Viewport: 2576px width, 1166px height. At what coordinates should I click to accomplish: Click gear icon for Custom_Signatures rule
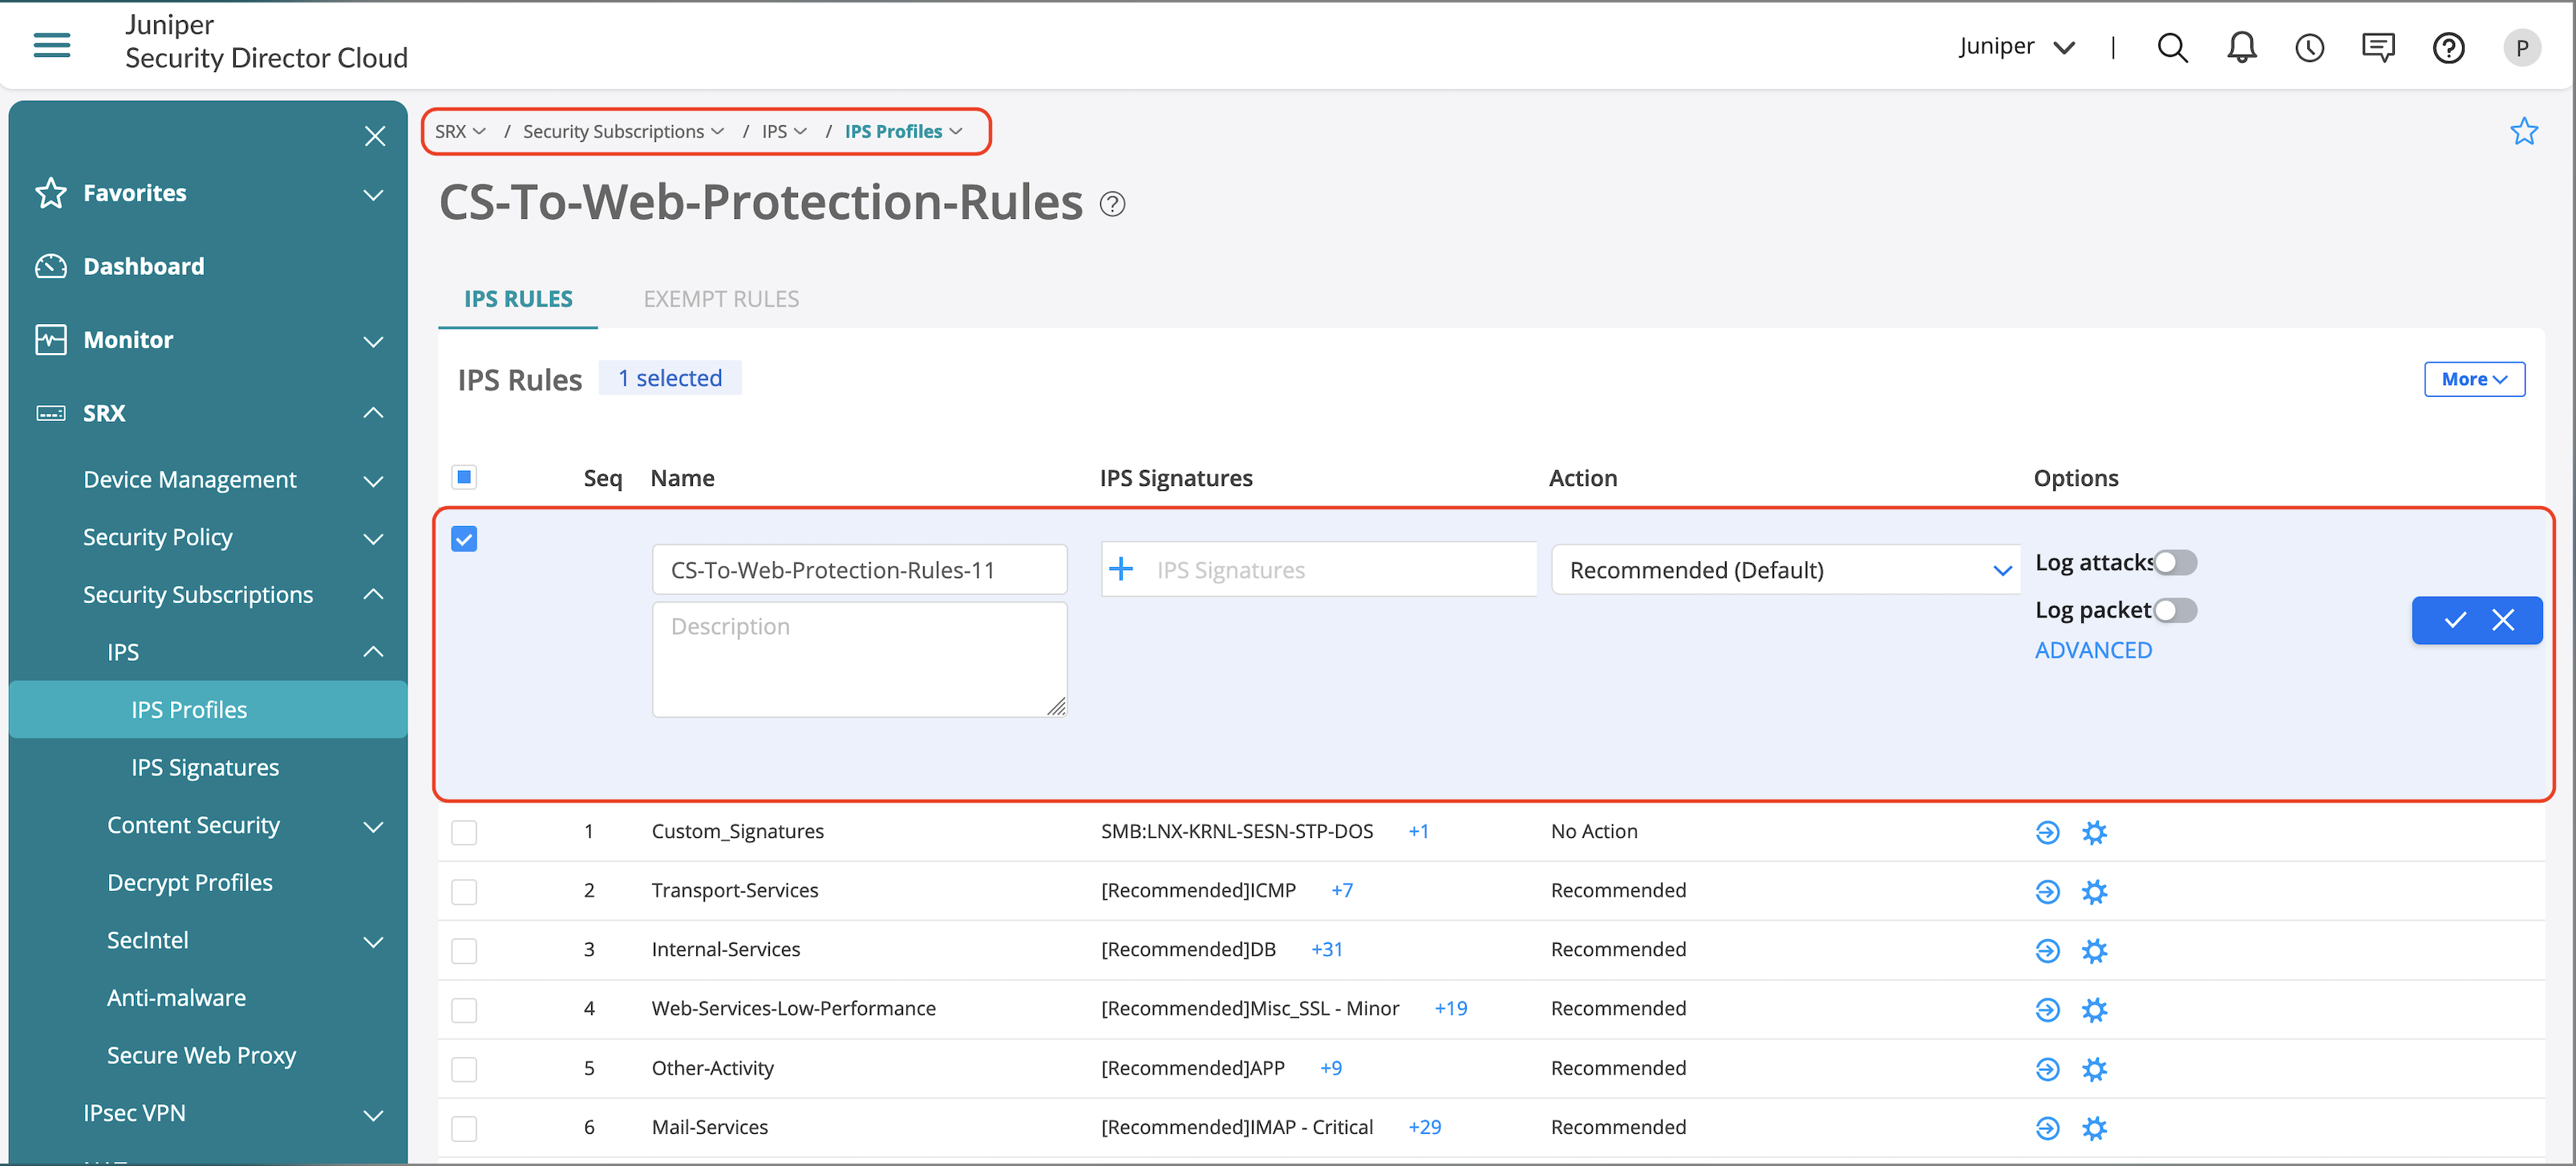2094,832
